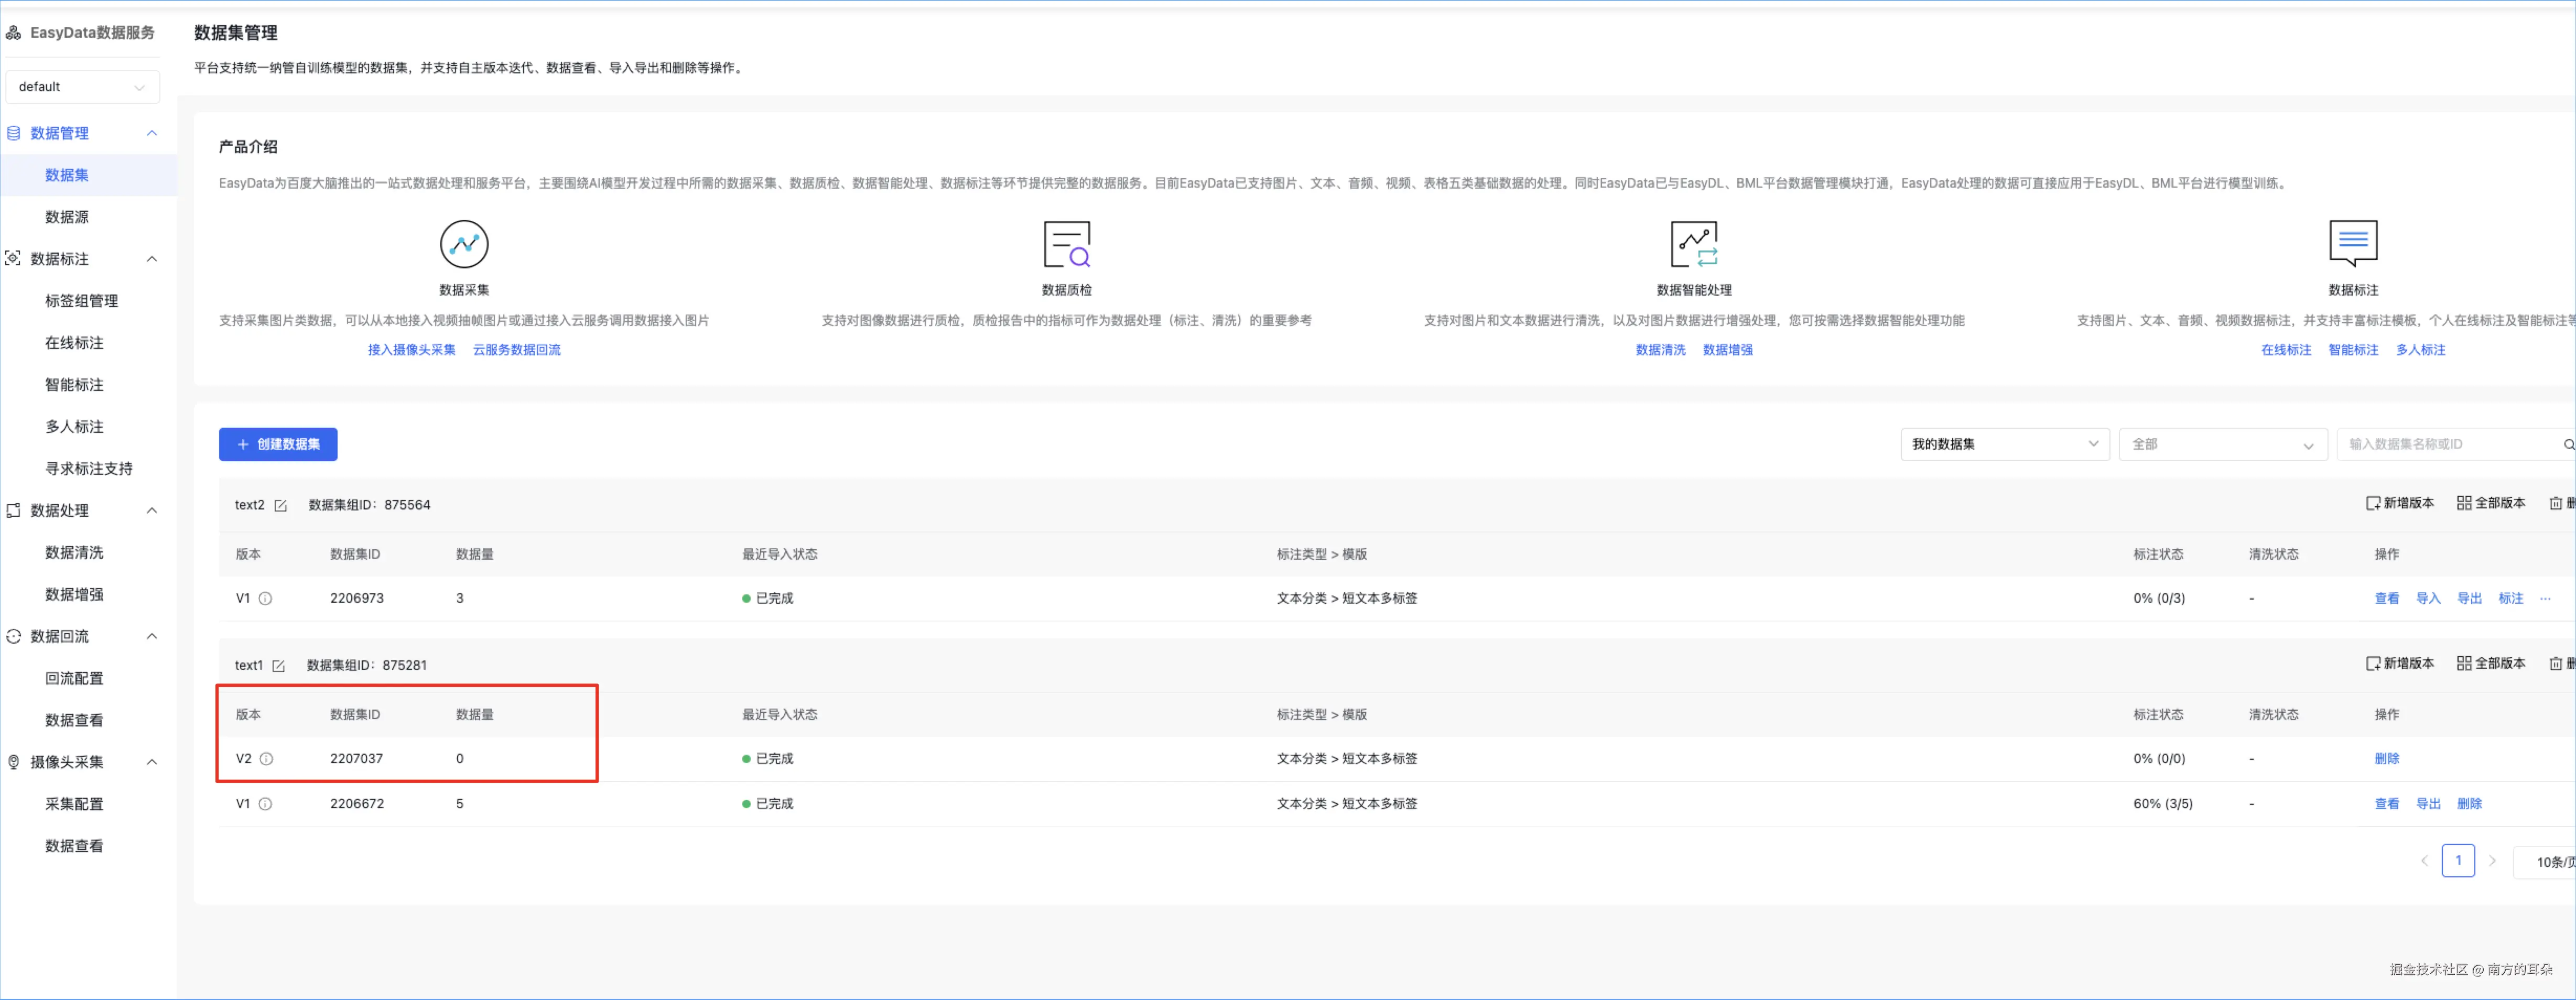The image size is (2576, 1000).
Task: Click the edit icon next to text1
Action: tap(279, 666)
